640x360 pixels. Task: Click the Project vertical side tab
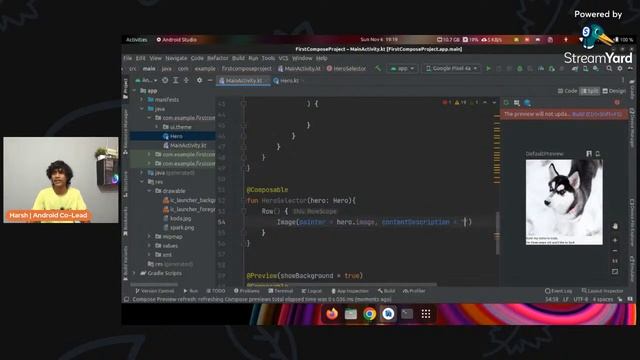125,88
